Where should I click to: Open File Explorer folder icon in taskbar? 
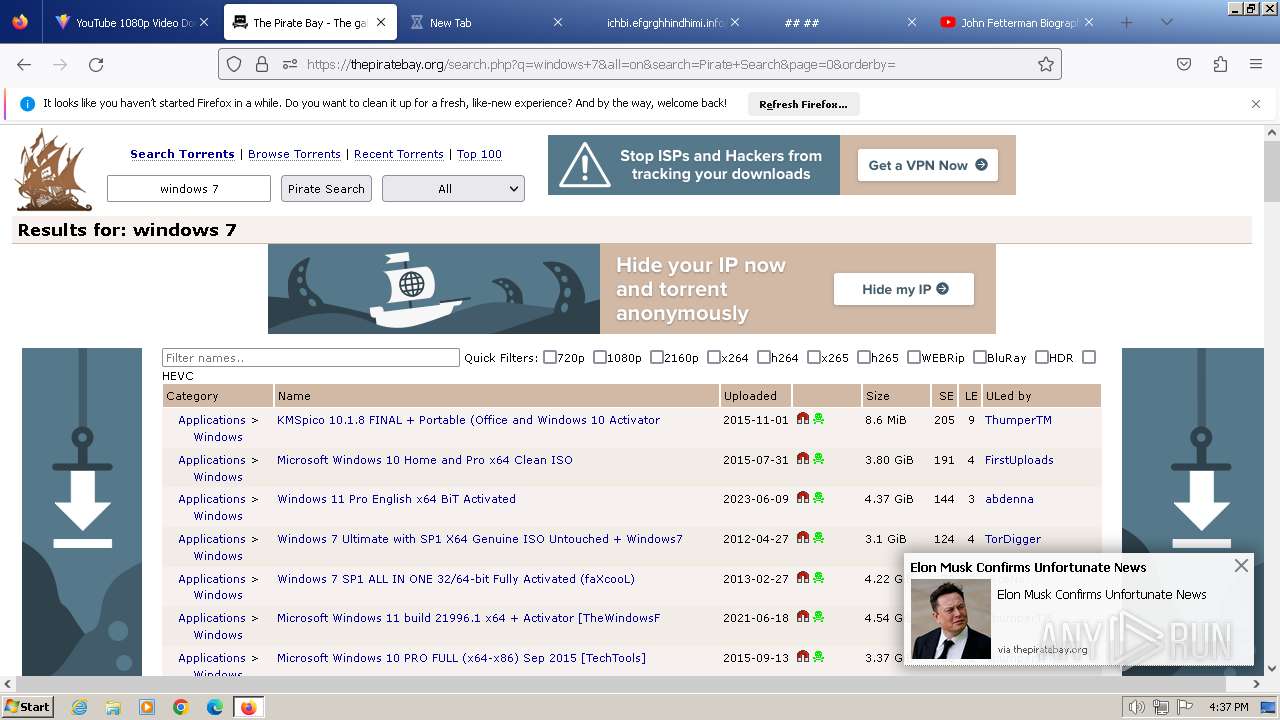click(113, 707)
